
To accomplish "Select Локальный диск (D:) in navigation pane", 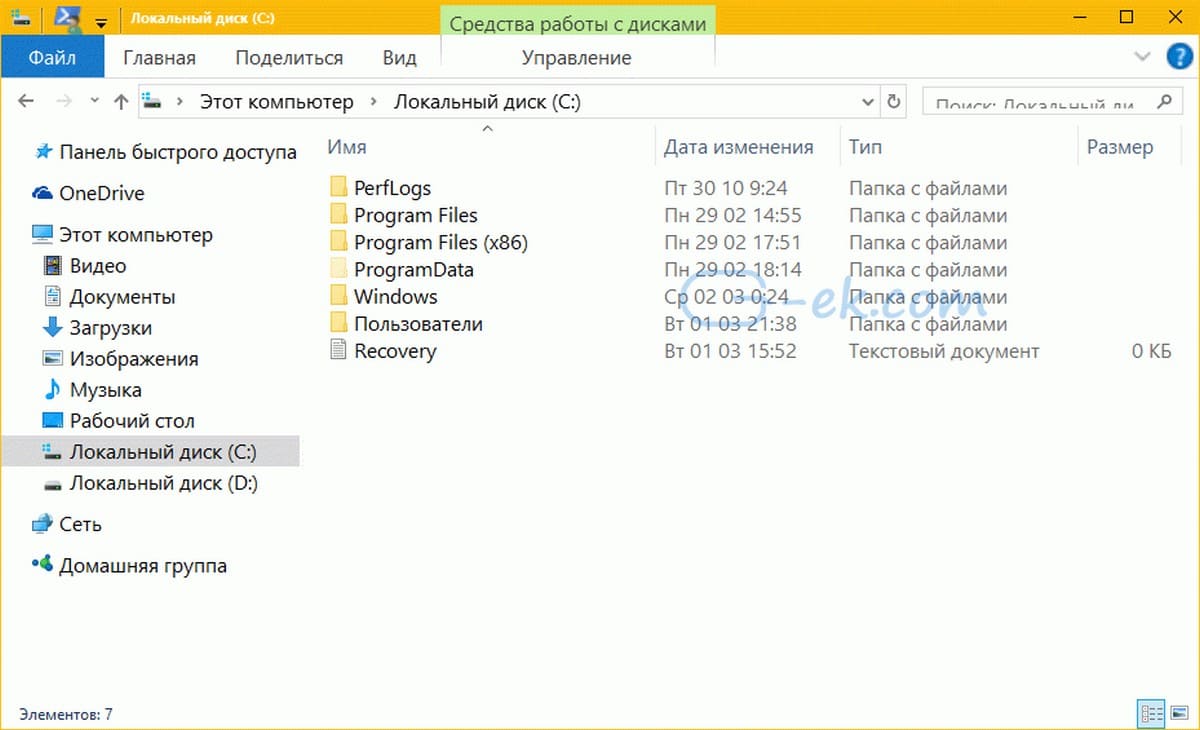I will click(x=163, y=483).
